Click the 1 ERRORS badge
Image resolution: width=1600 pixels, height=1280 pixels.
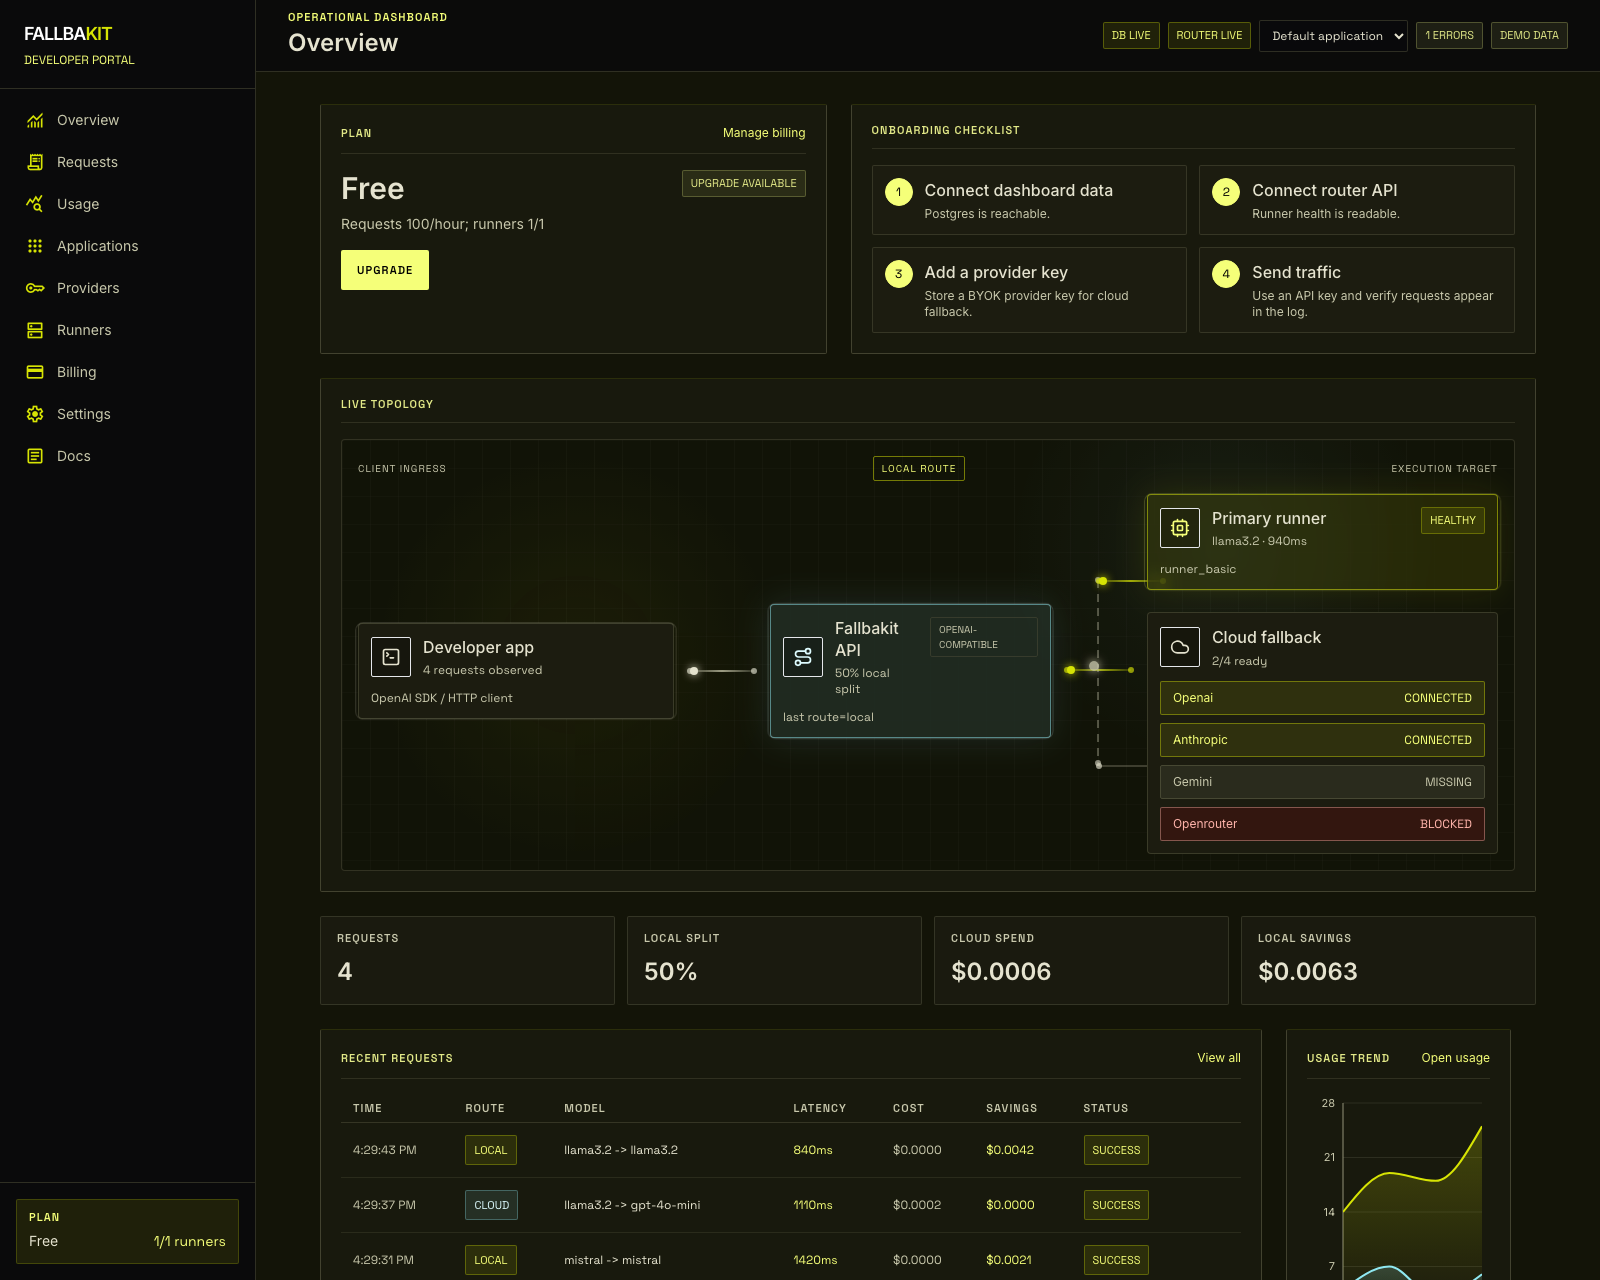click(x=1449, y=36)
